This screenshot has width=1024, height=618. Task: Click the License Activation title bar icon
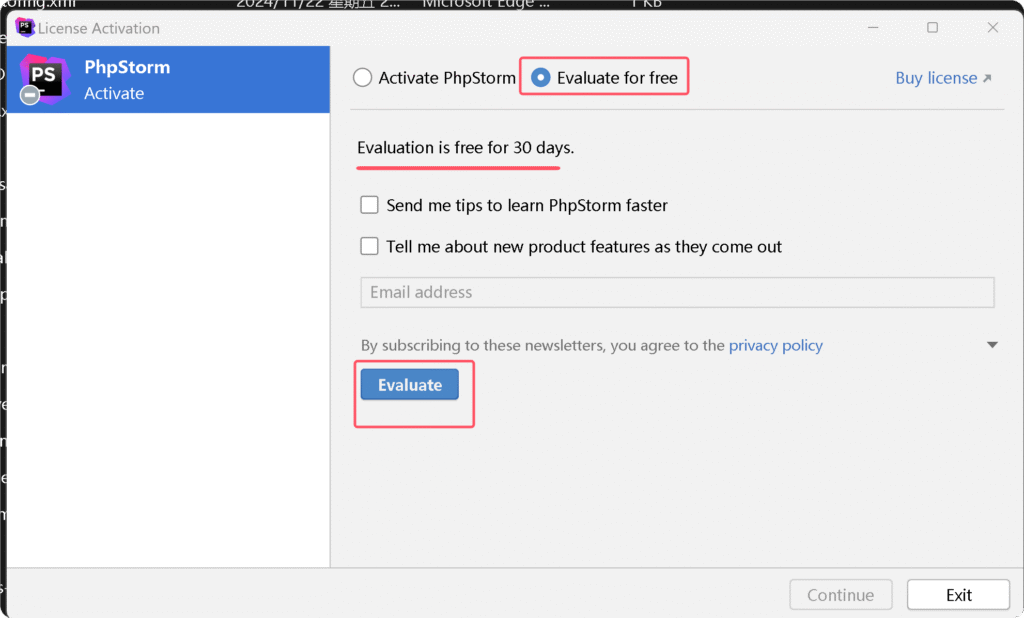click(x=25, y=27)
